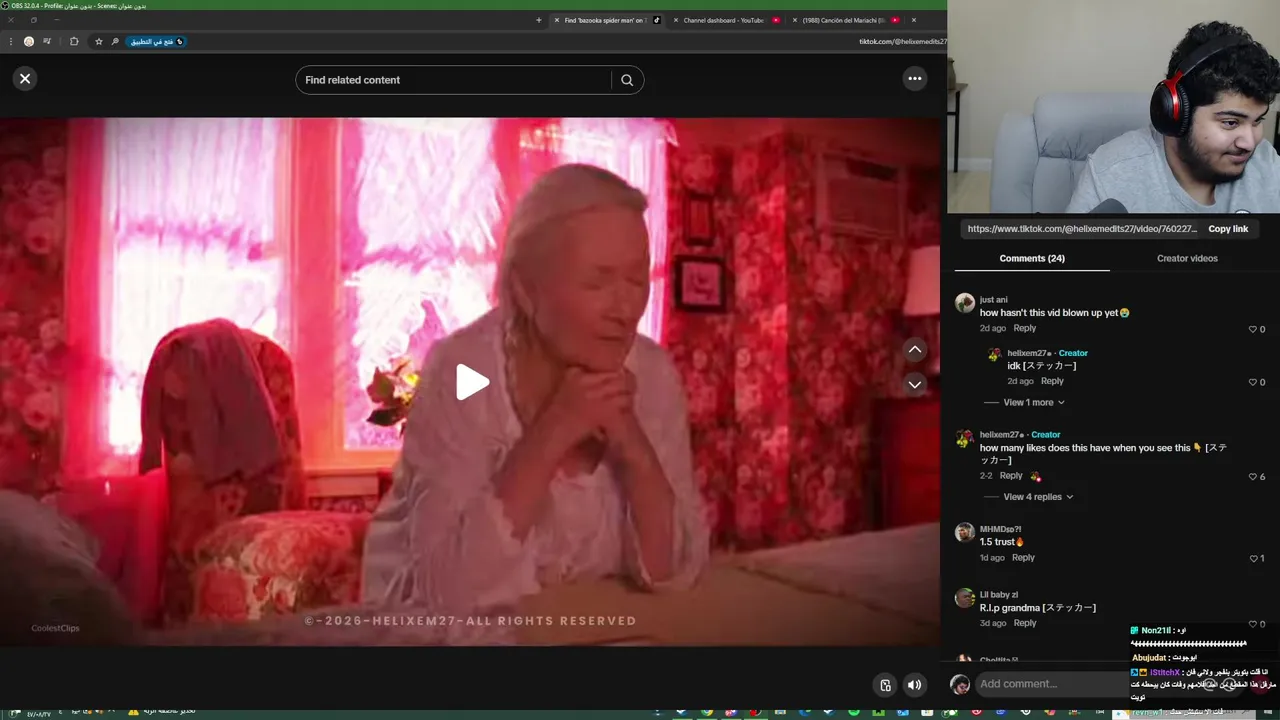Toggle the auto-scroll icon beside the speaker
This screenshot has width=1280, height=720.
click(885, 685)
